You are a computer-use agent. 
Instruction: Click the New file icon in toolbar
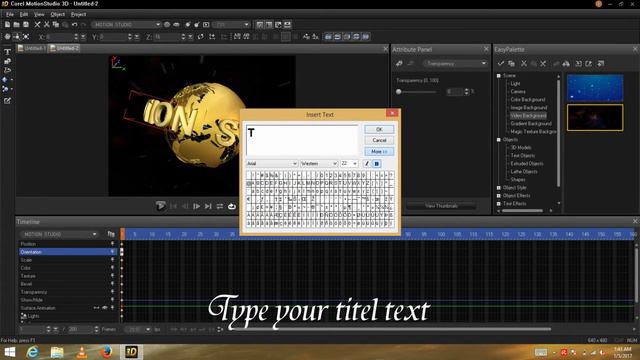click(x=7, y=24)
